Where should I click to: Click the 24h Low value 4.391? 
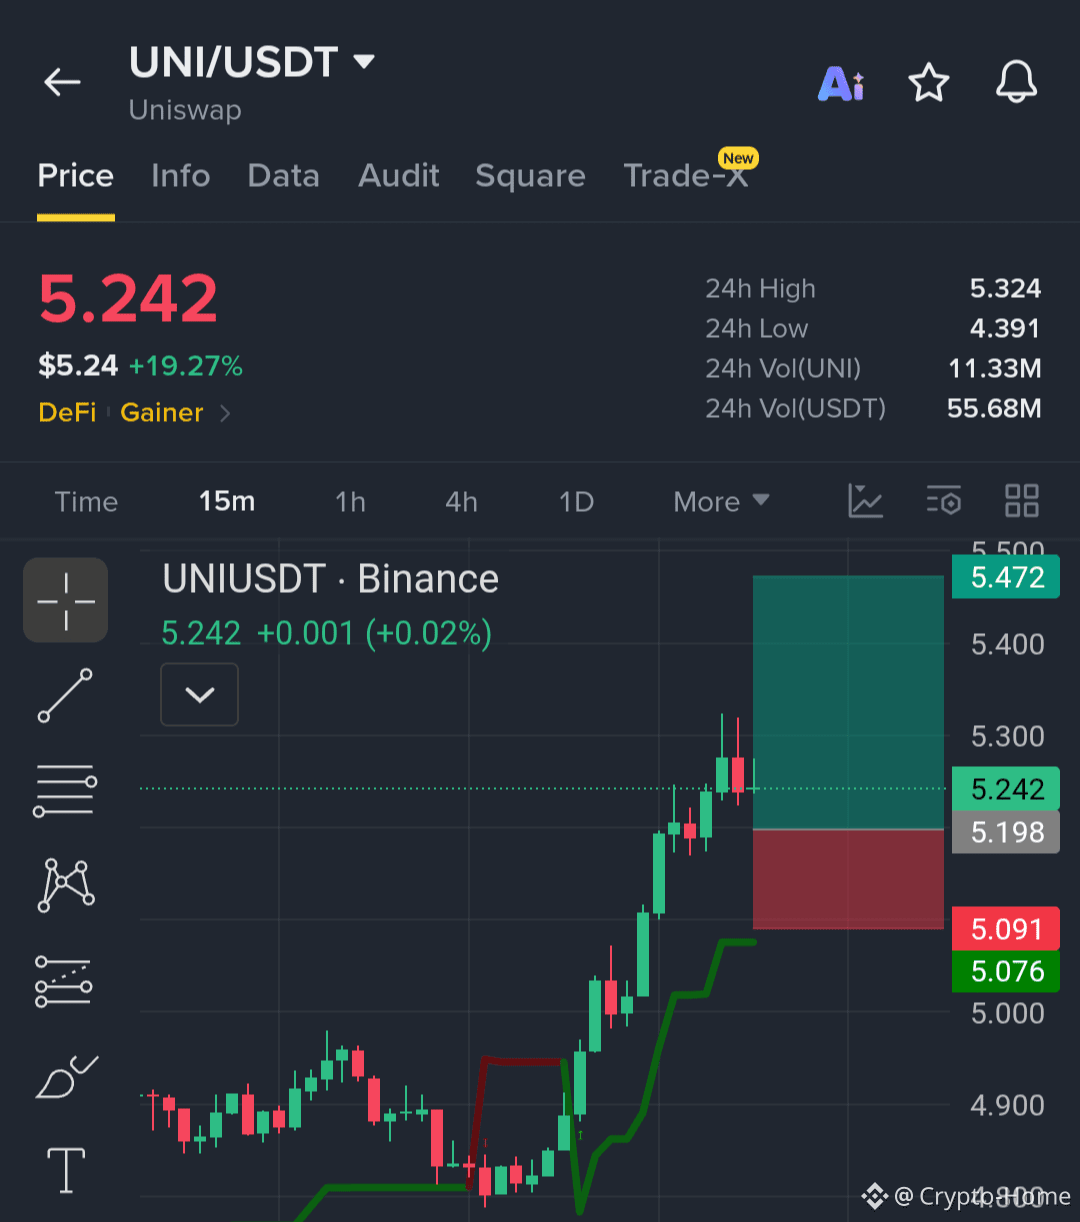[1005, 329]
